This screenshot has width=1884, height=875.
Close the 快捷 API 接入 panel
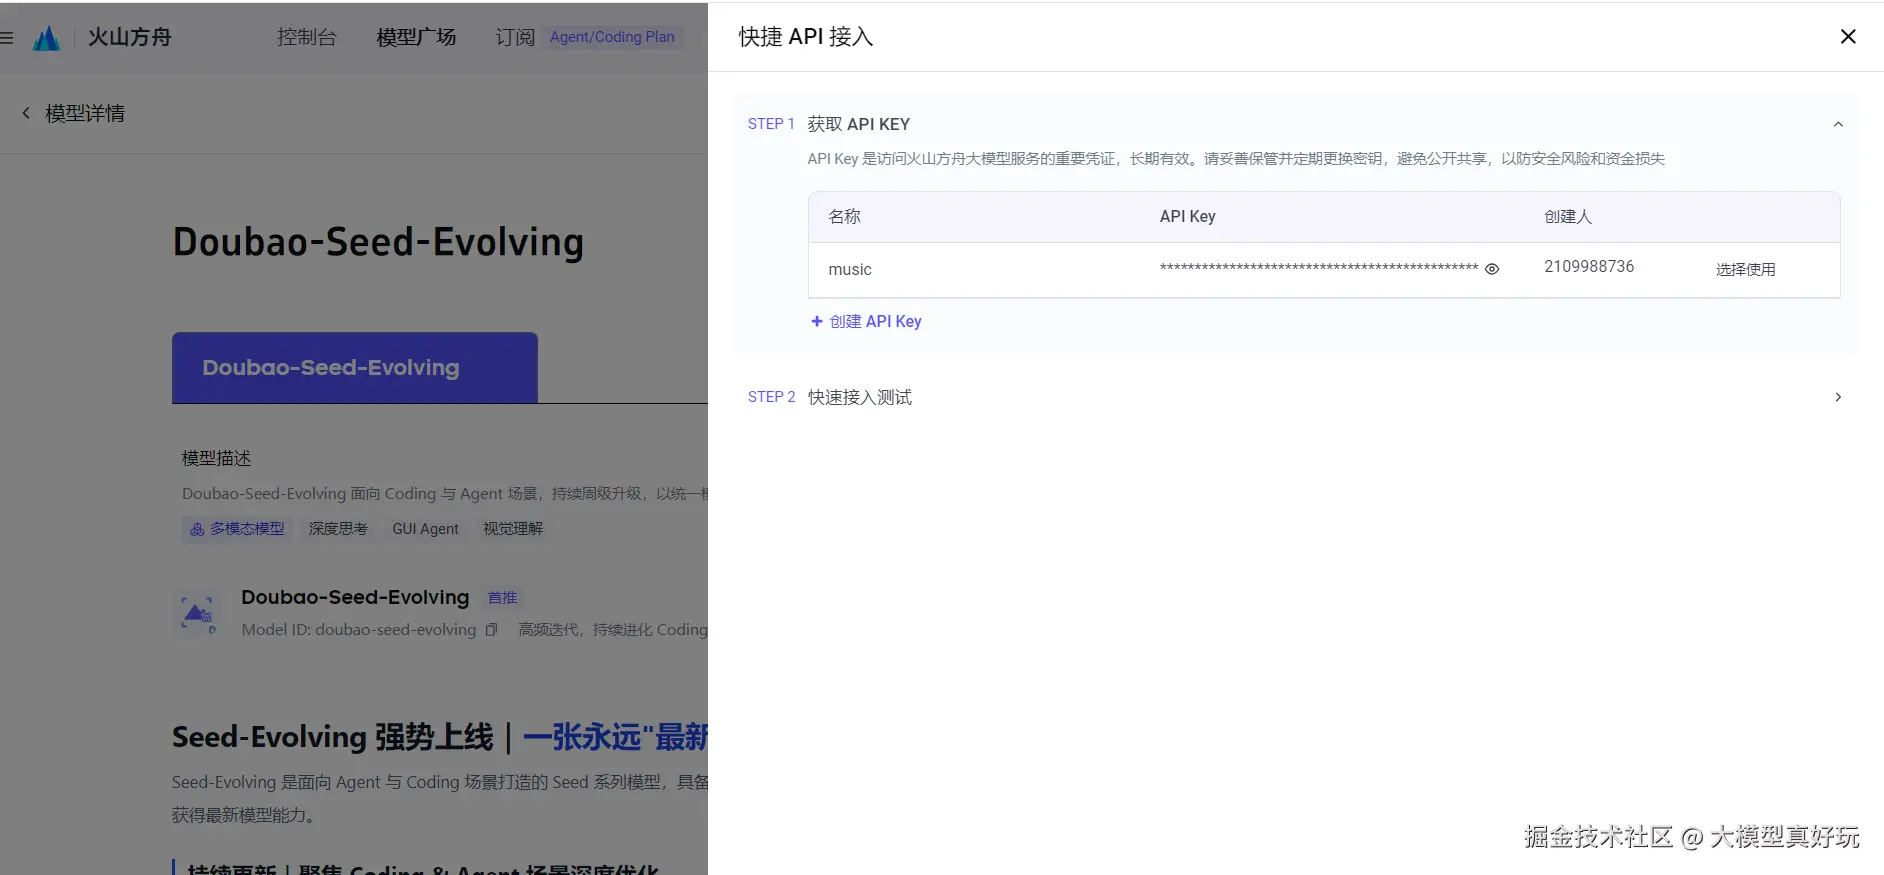pos(1848,37)
